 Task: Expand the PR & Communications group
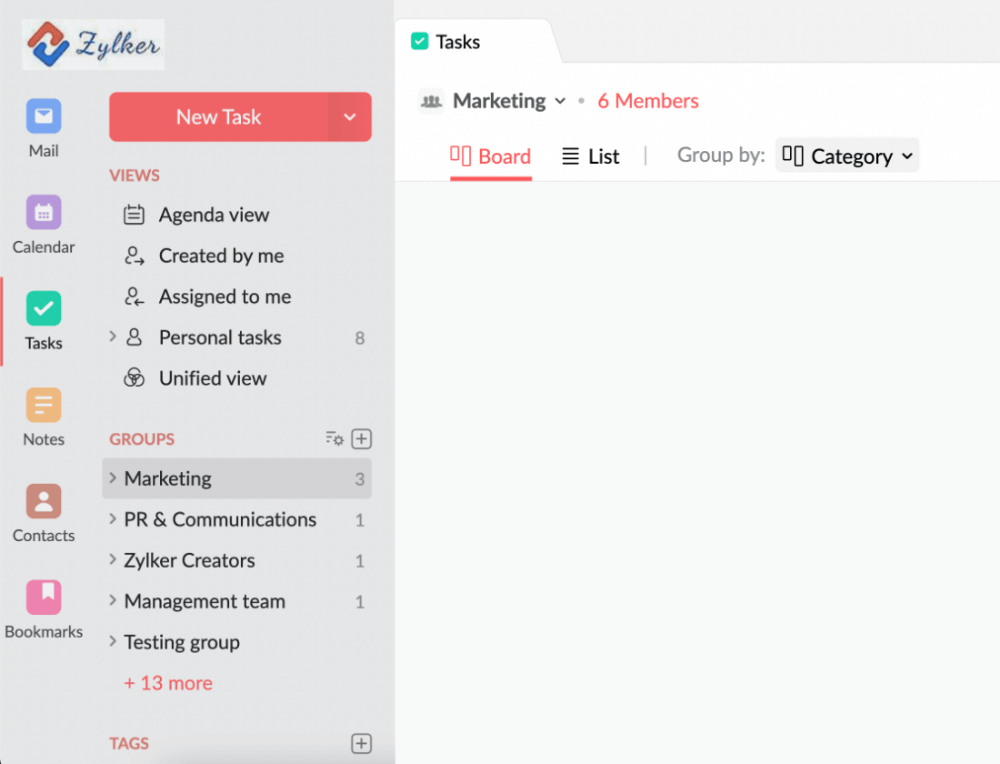(x=113, y=520)
